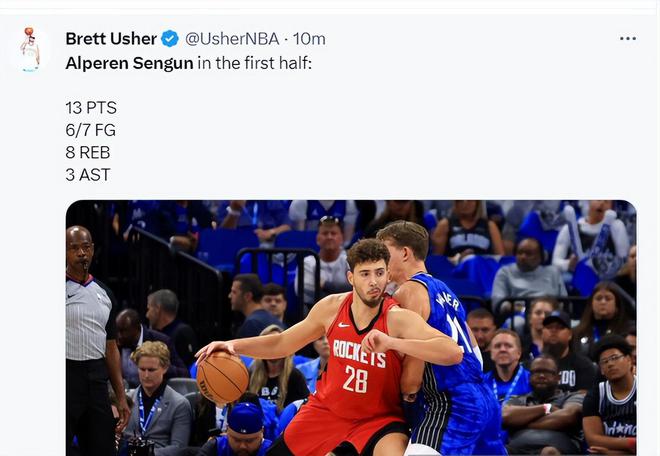
Task: Open the Brett Usher display name
Action: tap(111, 39)
